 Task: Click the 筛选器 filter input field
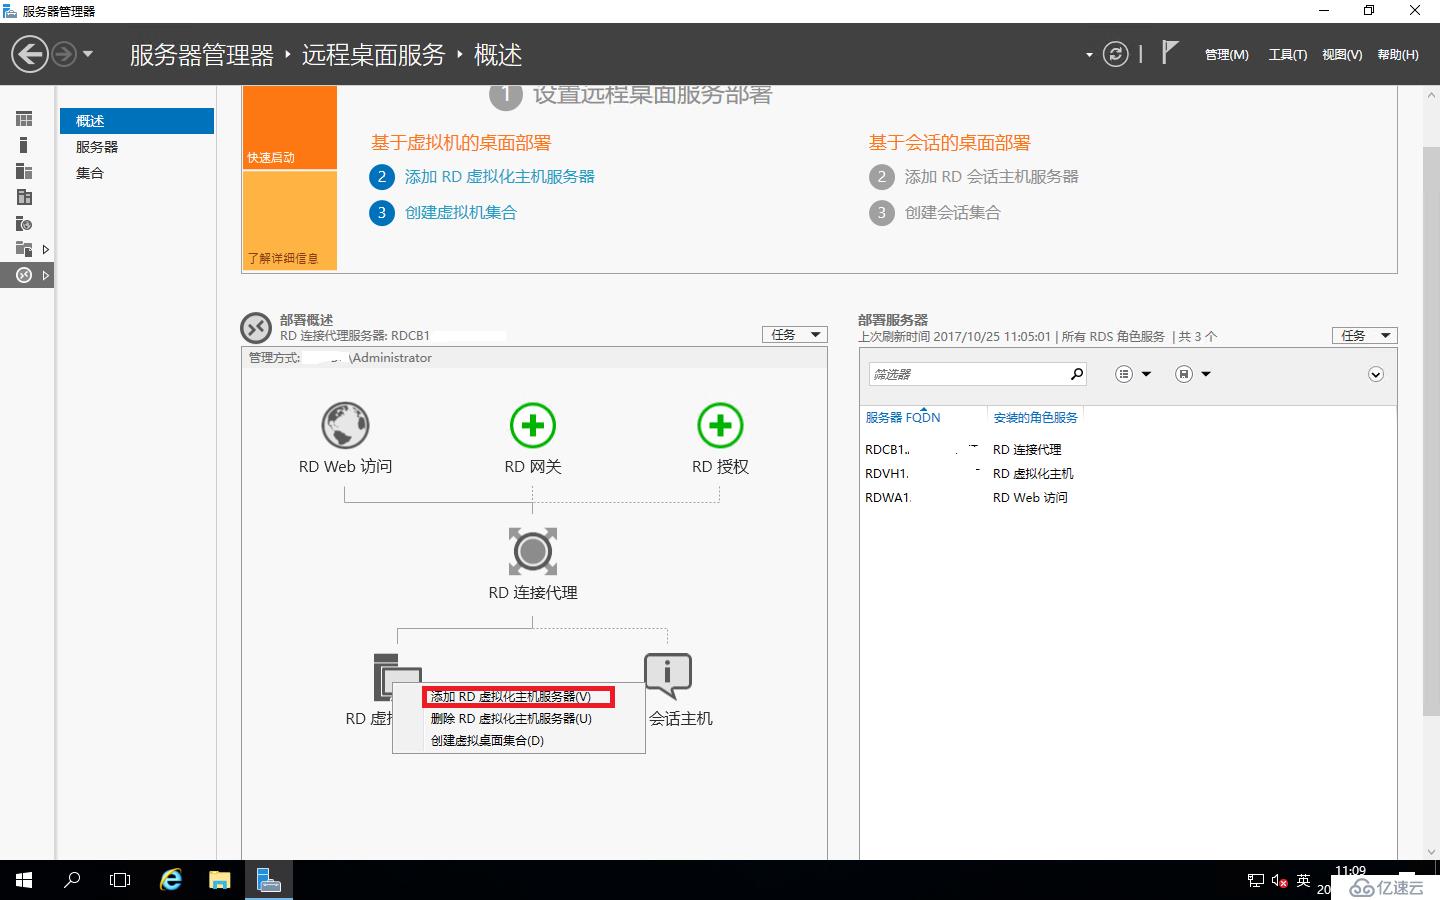(x=968, y=374)
